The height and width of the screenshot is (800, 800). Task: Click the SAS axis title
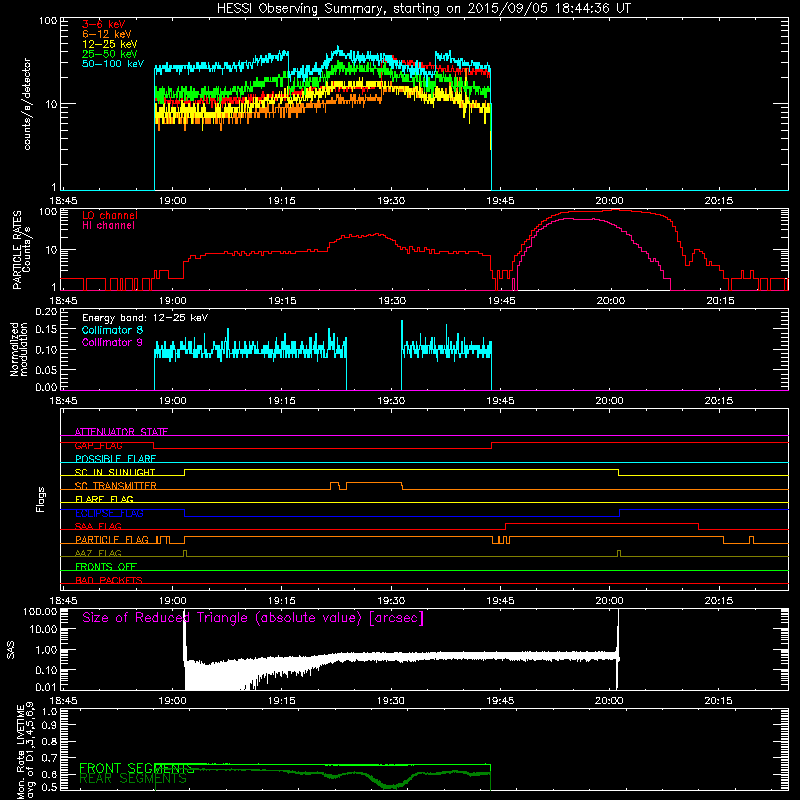(x=11, y=650)
